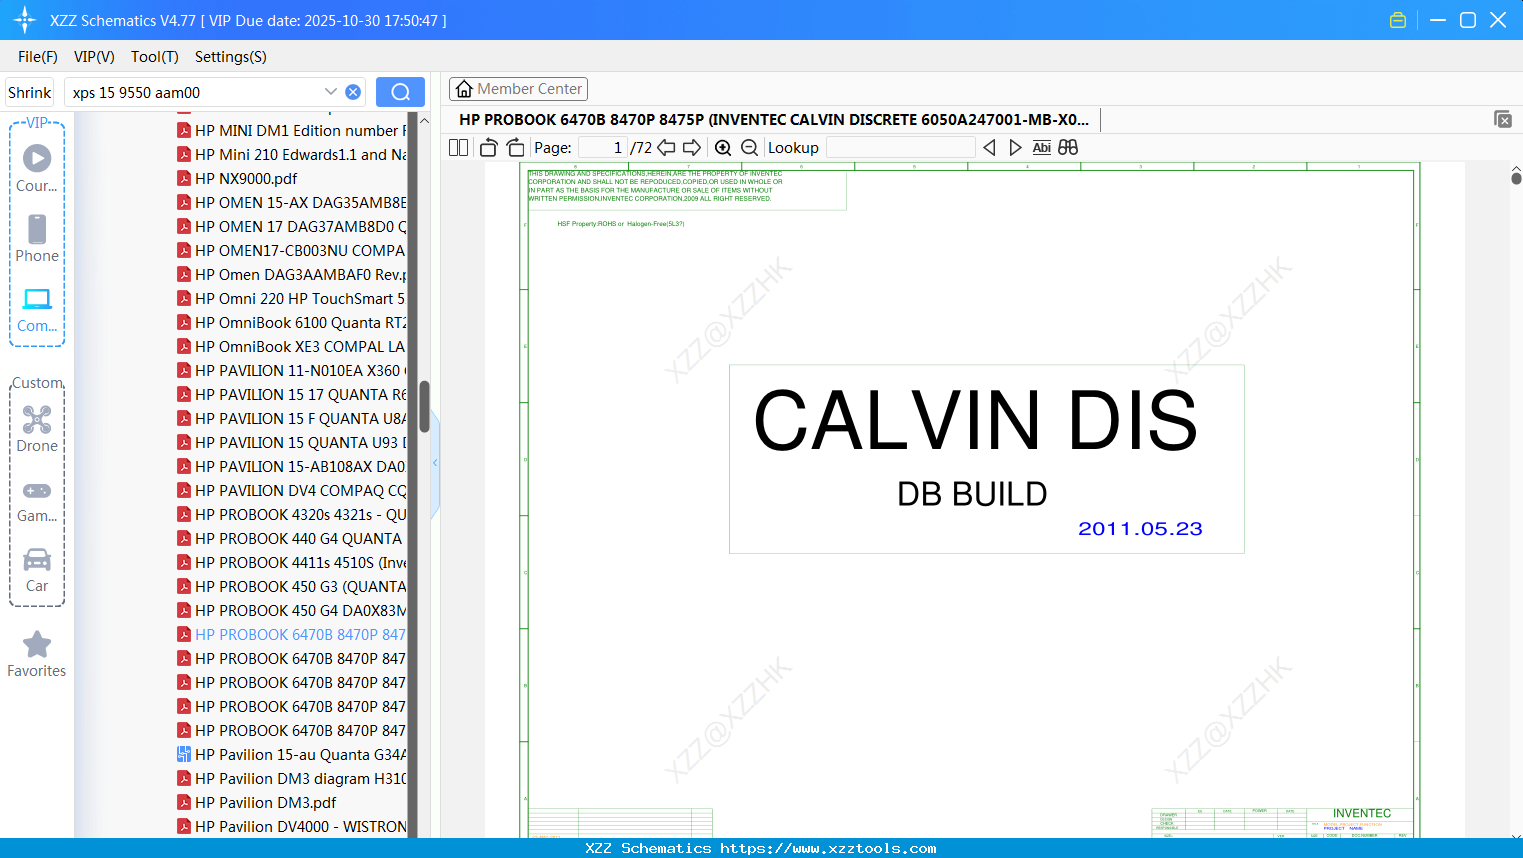Screen dimensions: 1523x858
Task: Open HP PAVILION 15-AB108AX file
Action: coord(291,467)
